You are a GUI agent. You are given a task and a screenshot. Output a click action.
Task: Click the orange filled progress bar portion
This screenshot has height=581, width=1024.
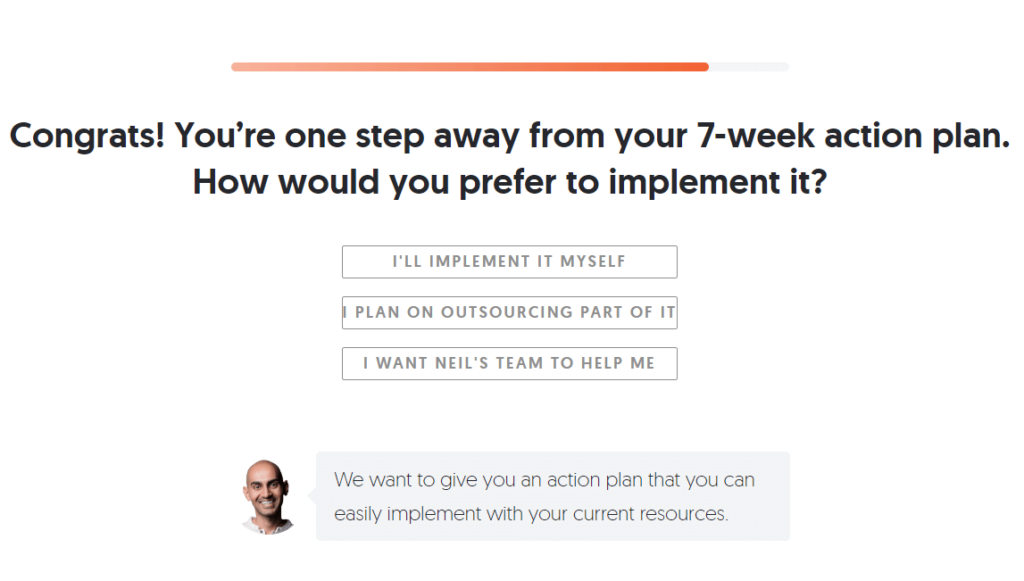[x=470, y=67]
